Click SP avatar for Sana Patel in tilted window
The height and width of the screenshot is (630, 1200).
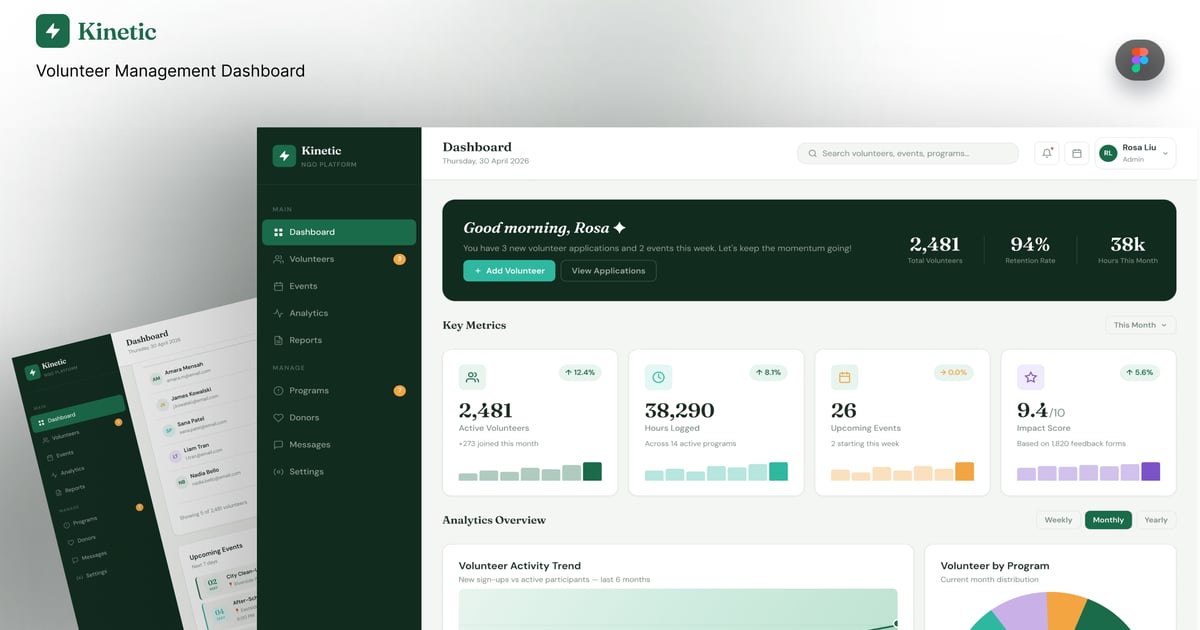[x=169, y=430]
